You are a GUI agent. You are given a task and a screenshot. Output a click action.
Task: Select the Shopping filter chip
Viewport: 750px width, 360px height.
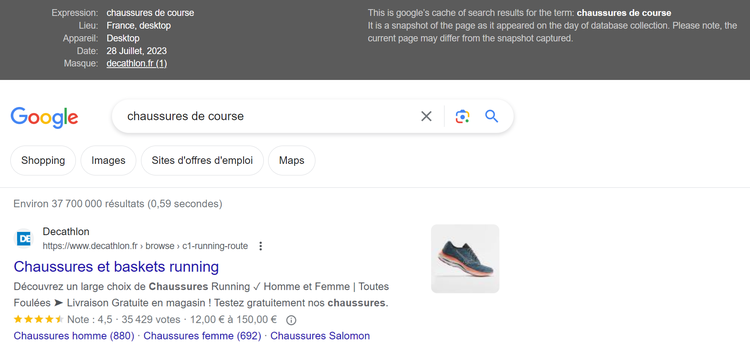[x=43, y=161]
